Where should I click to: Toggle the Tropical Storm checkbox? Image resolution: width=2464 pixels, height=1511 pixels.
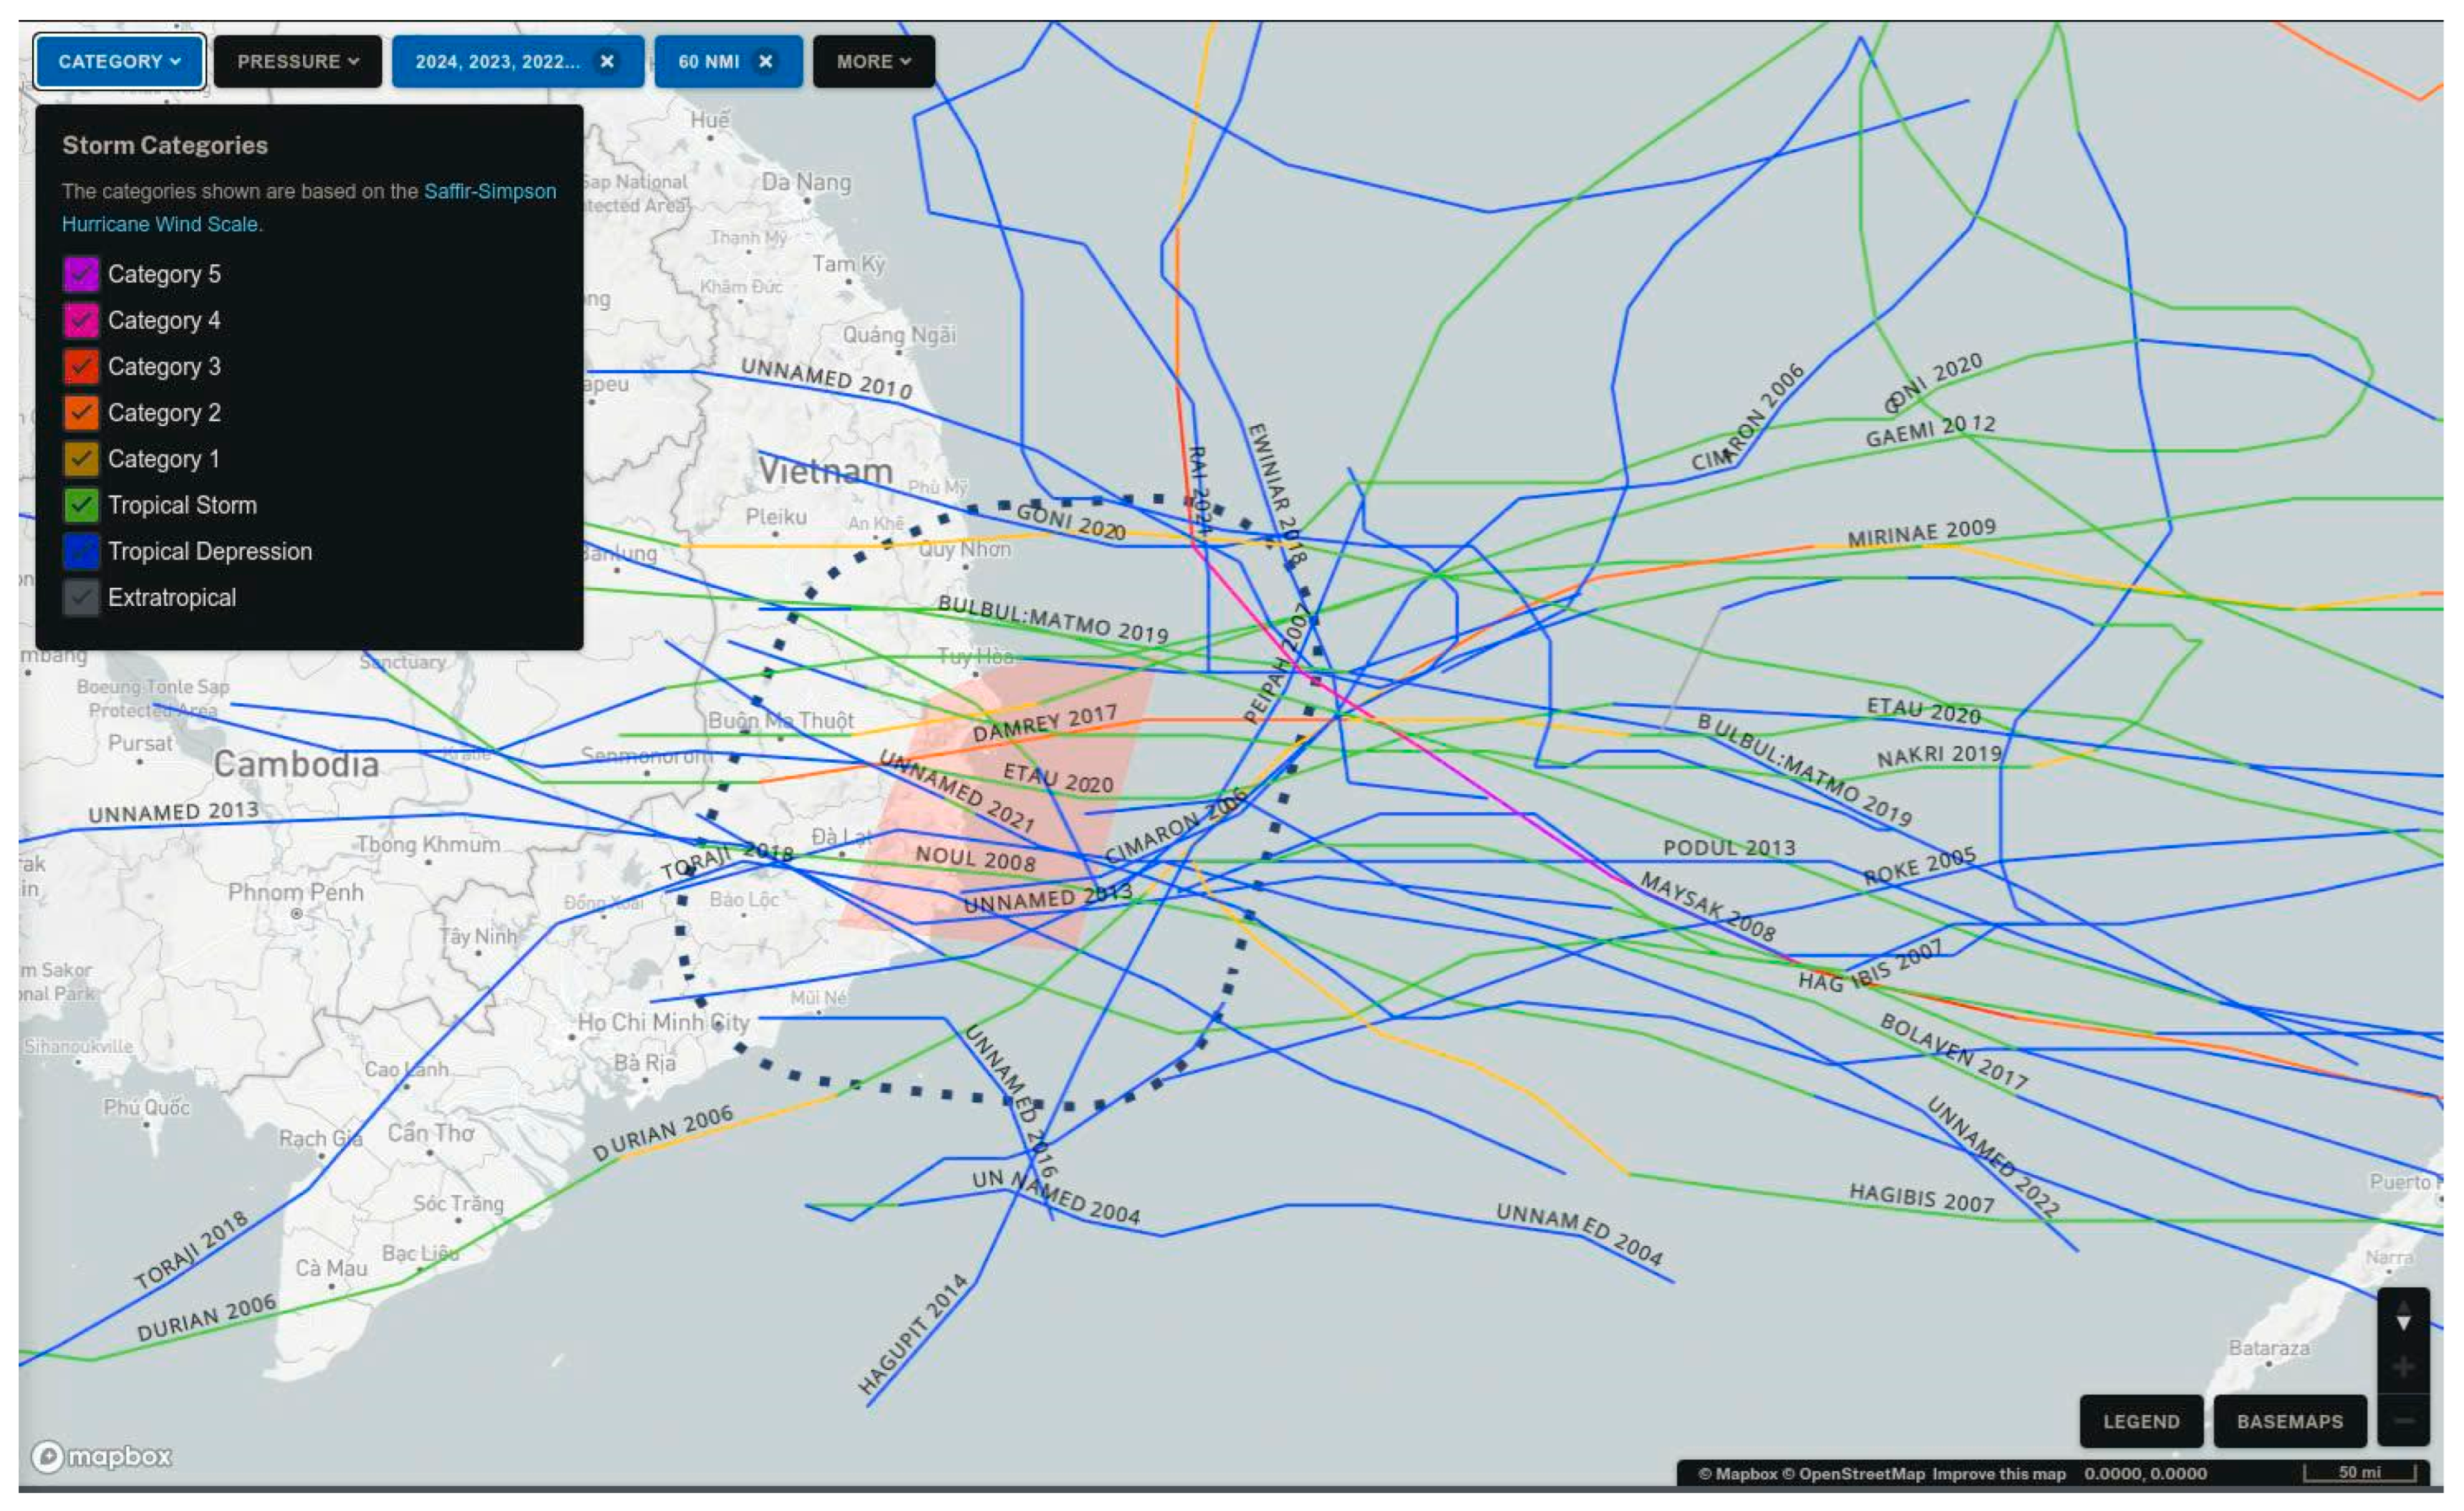81,505
